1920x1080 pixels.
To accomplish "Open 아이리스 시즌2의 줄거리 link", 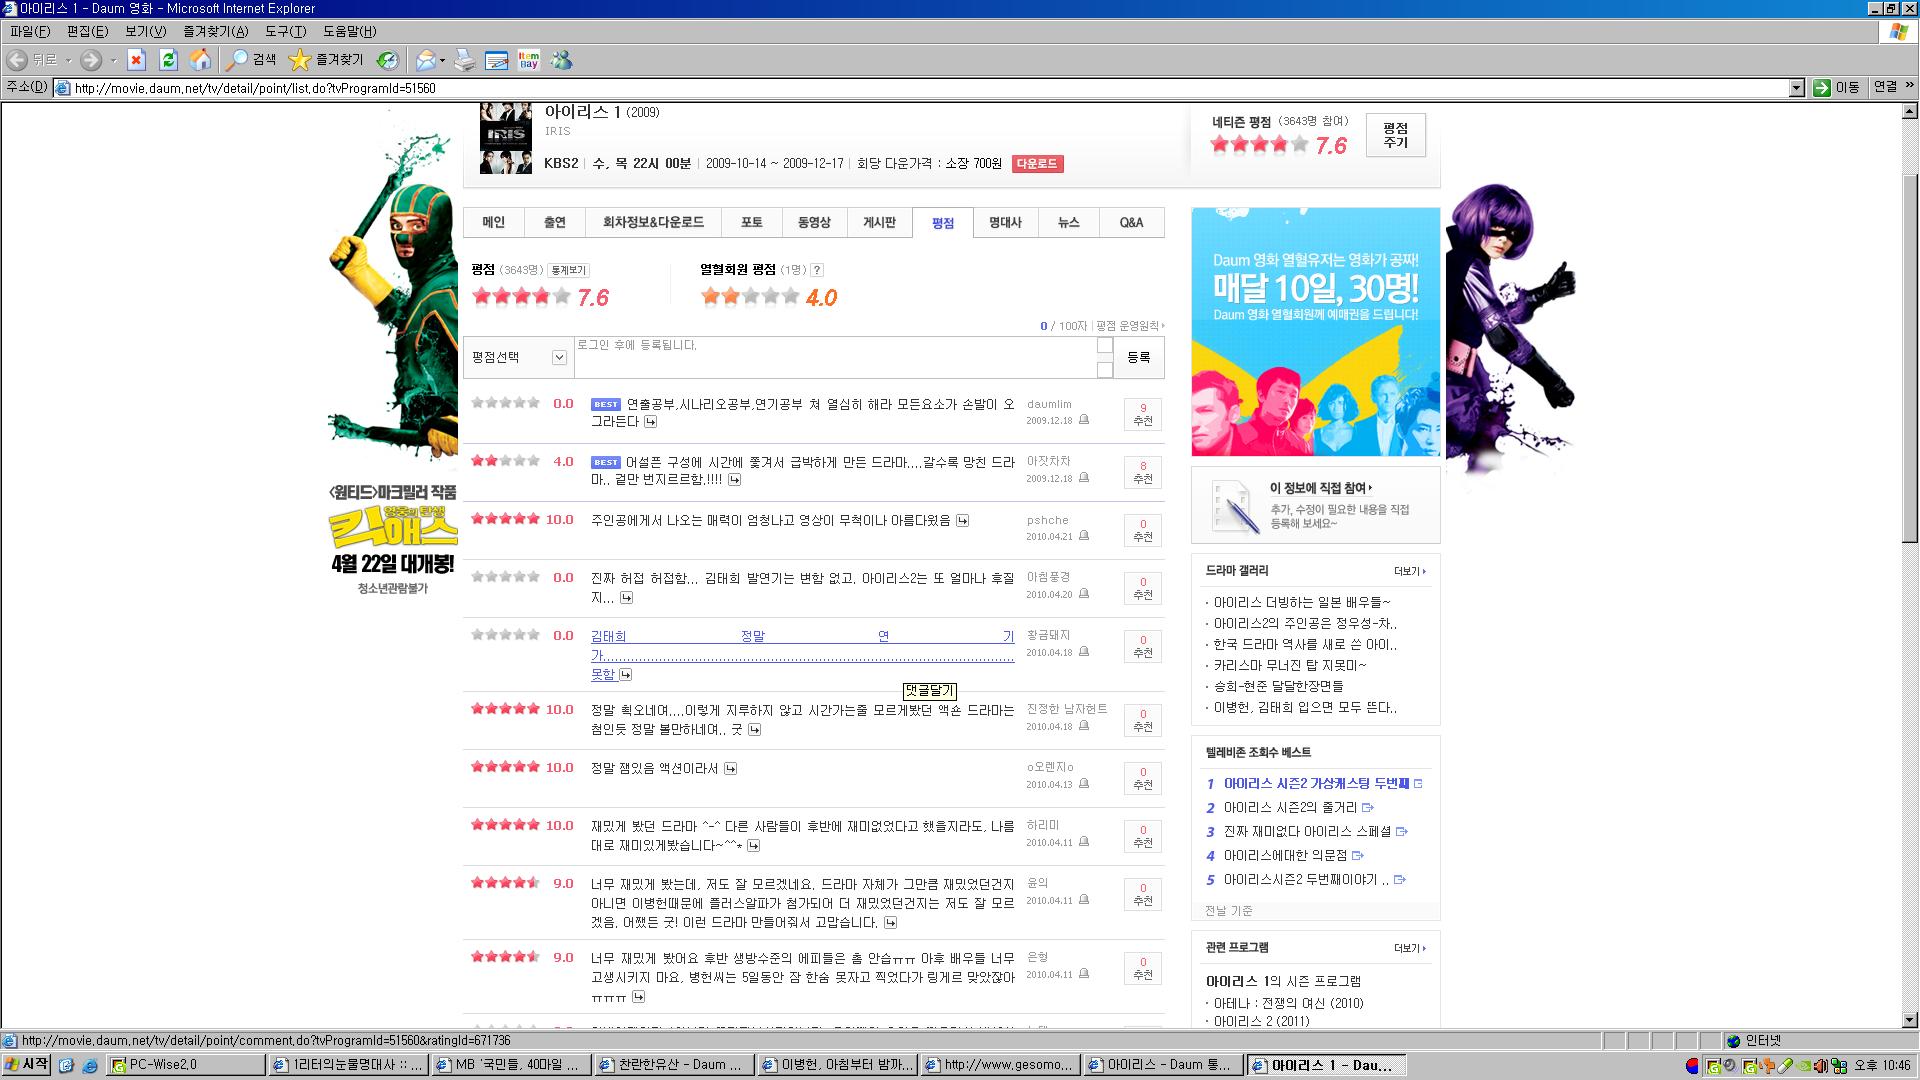I will click(1290, 808).
